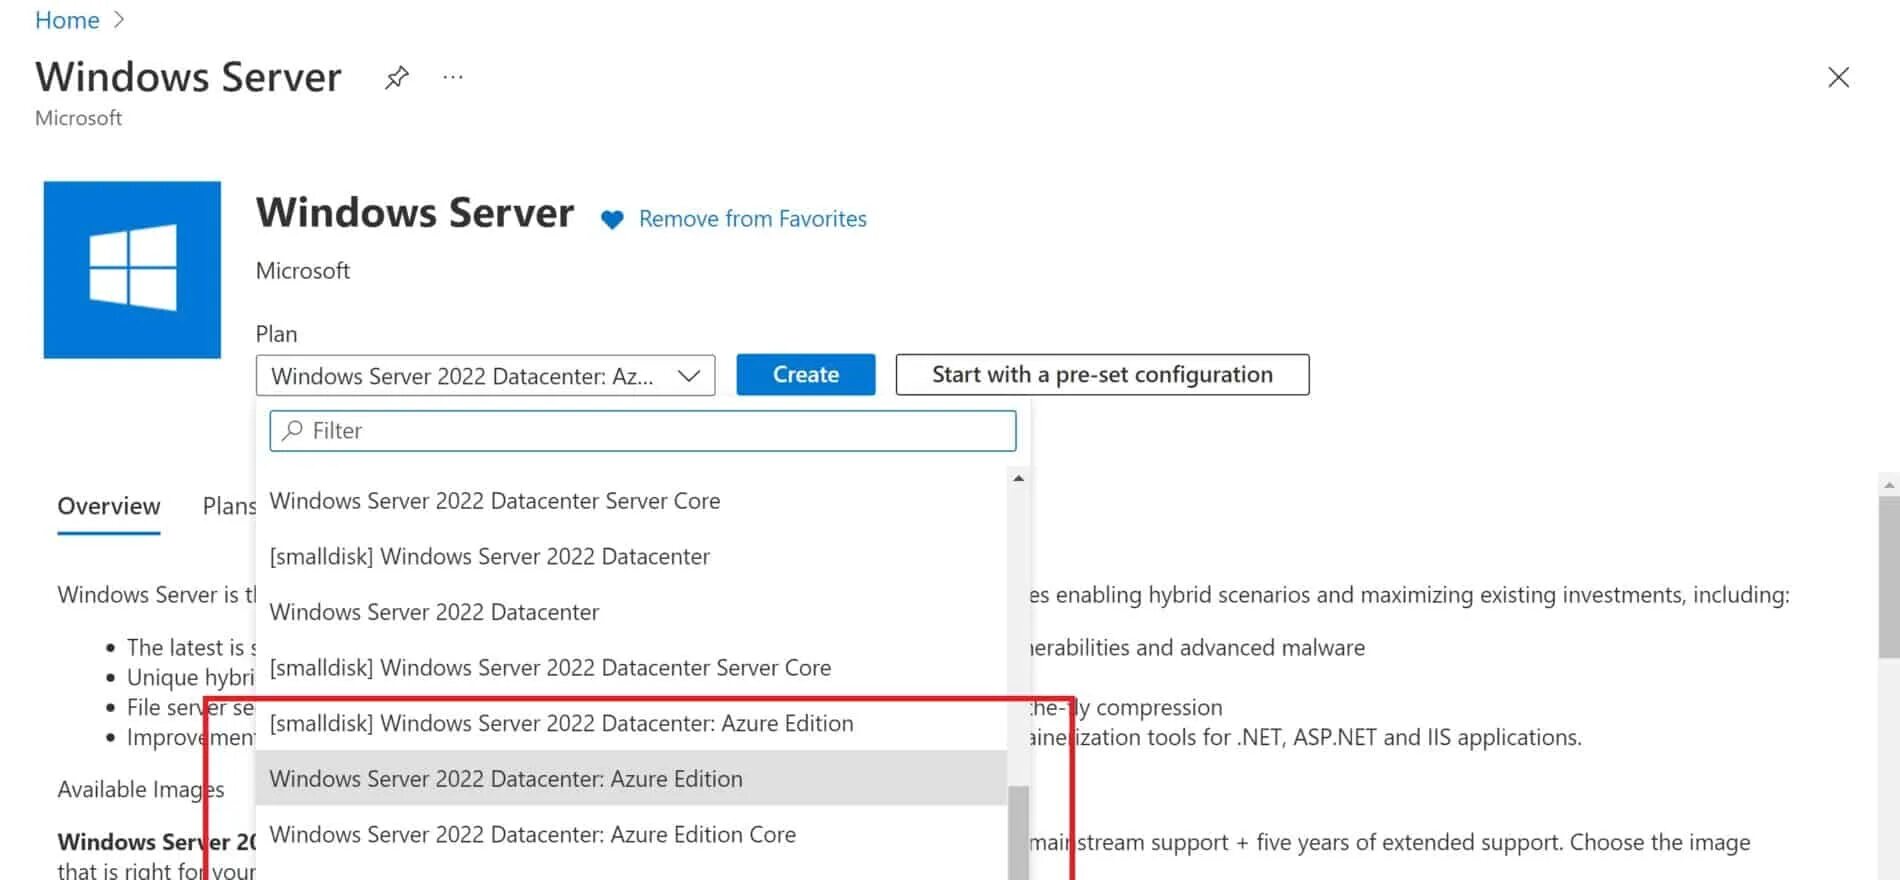
Task: Open the ellipsis more-options menu
Action: [453, 77]
